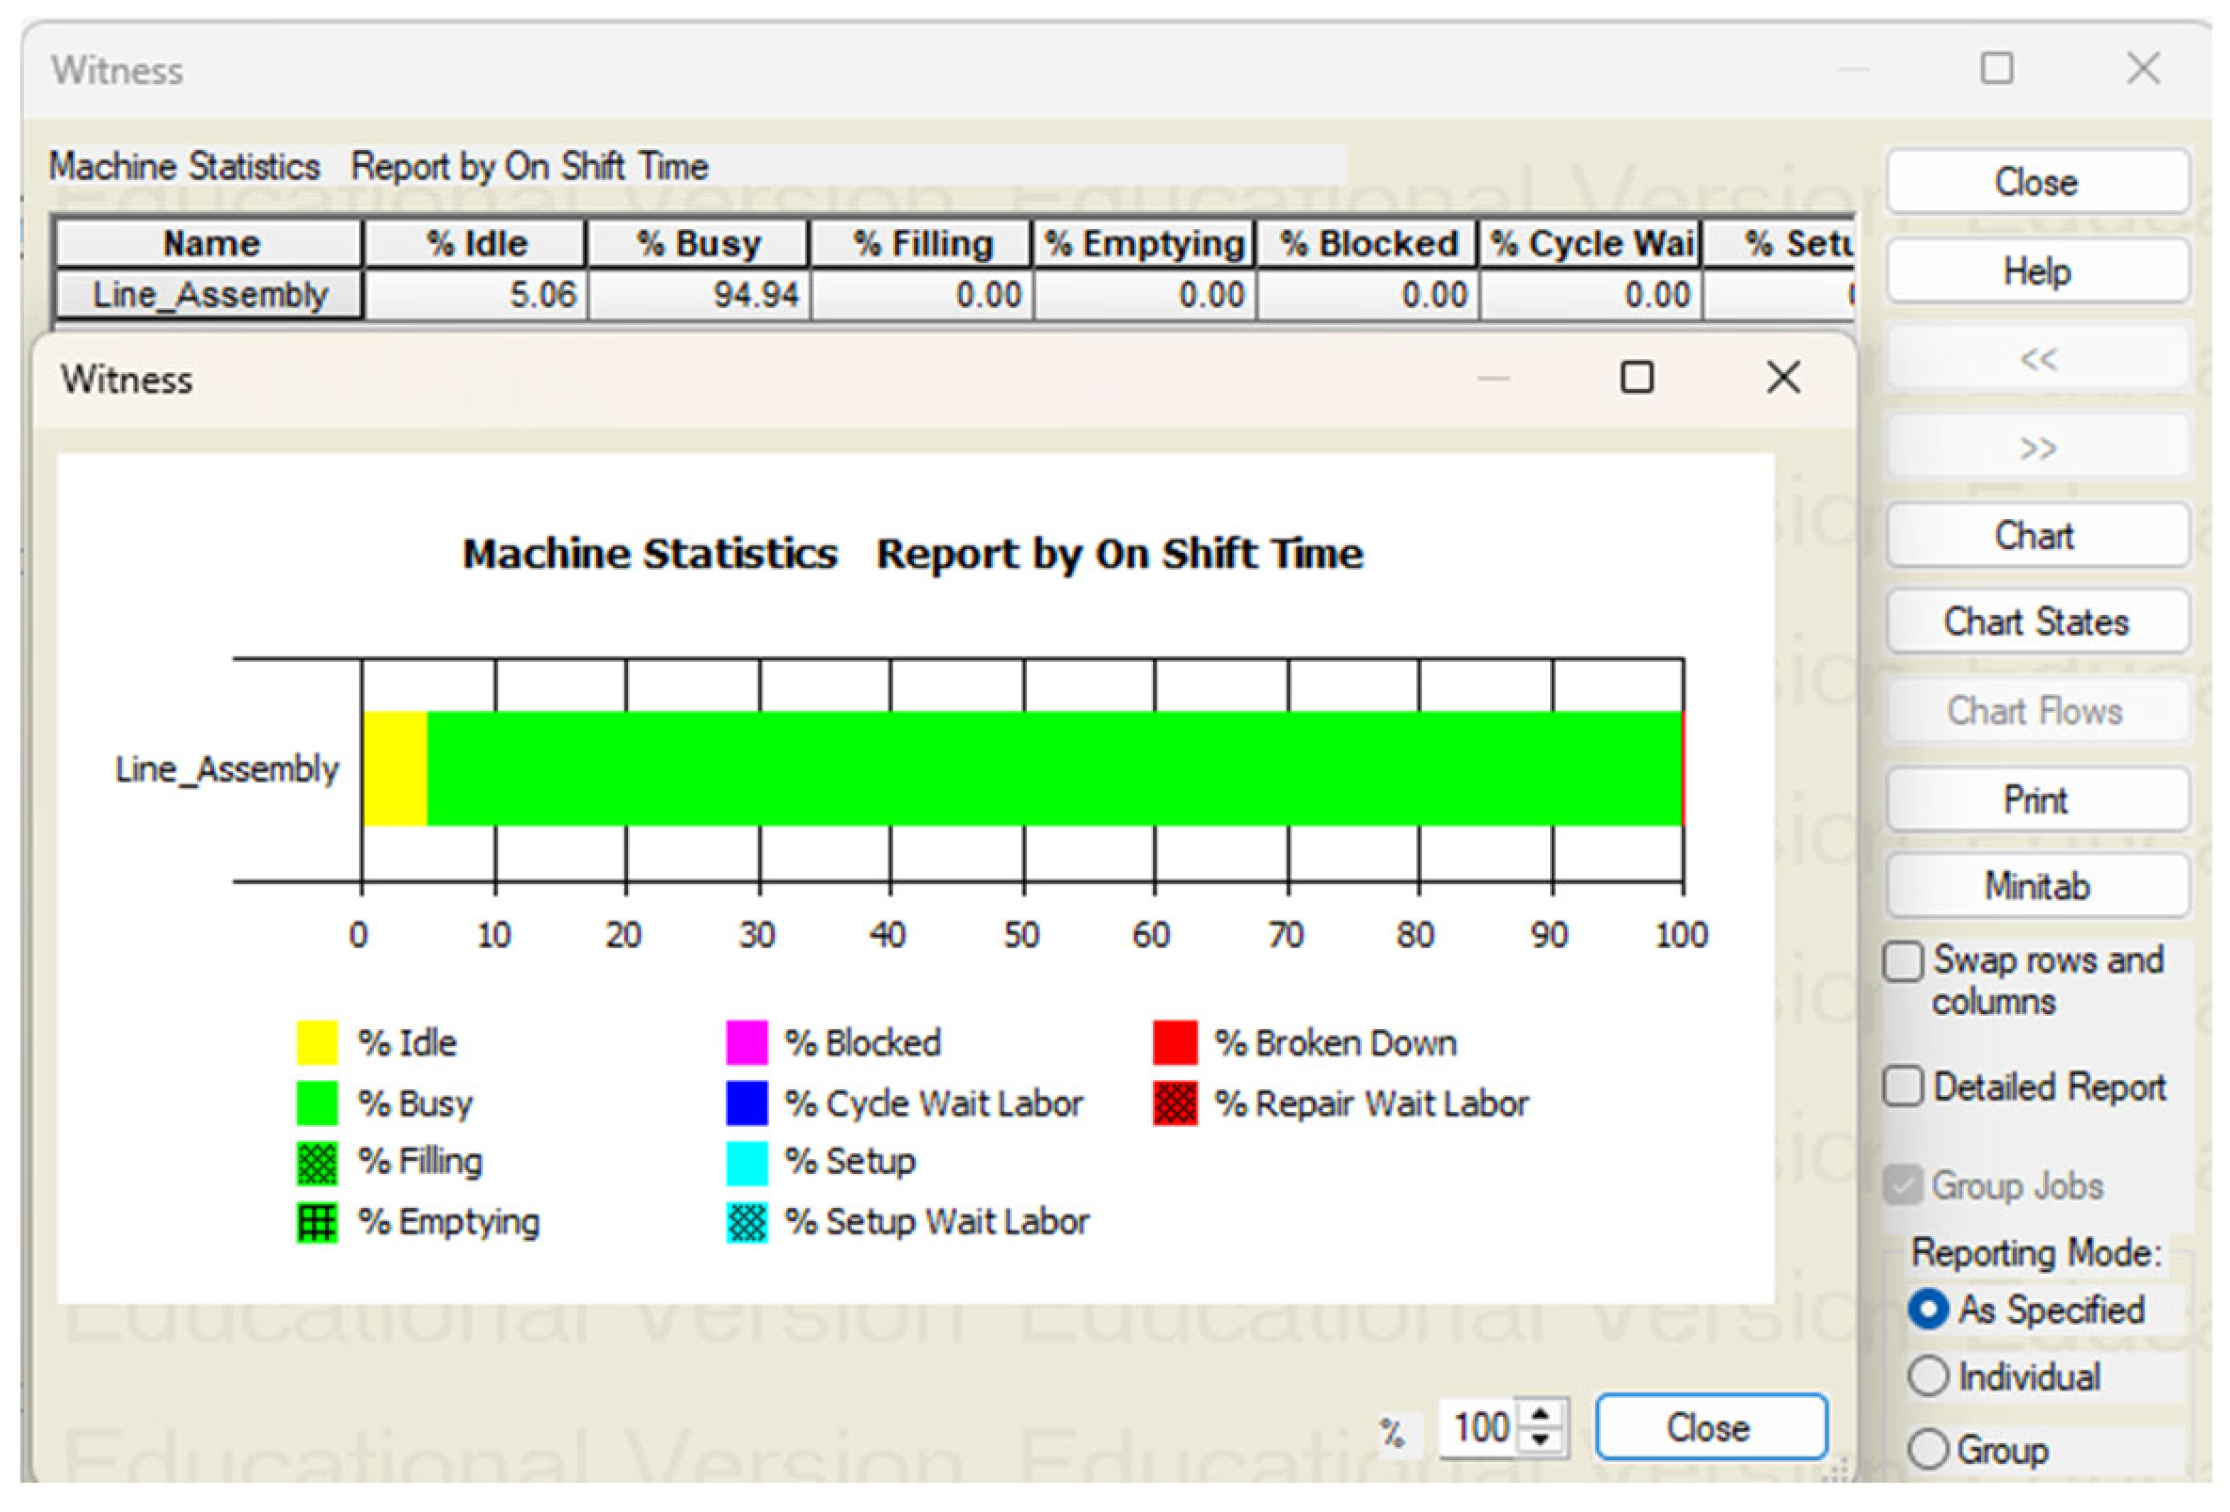This screenshot has width=2230, height=1512.
Task: Decrease chart percent with down stepper arrow
Action: click(x=1541, y=1441)
